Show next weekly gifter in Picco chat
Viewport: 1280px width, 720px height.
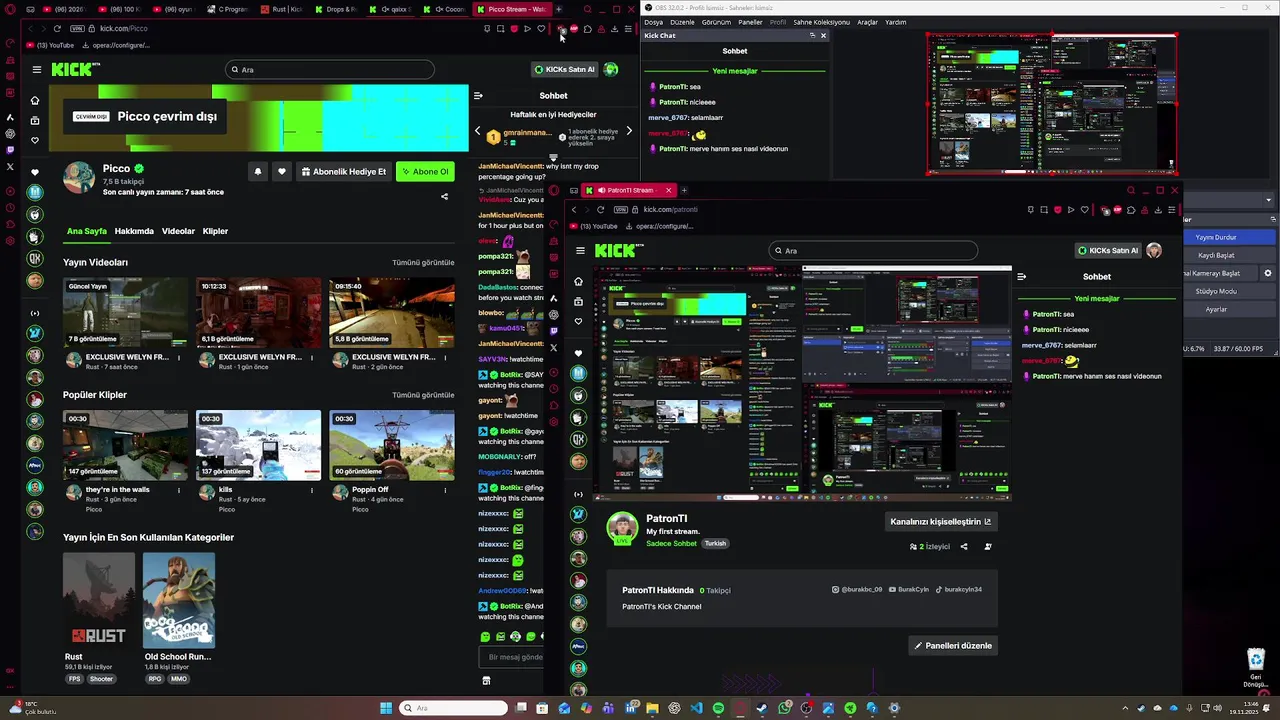point(629,131)
